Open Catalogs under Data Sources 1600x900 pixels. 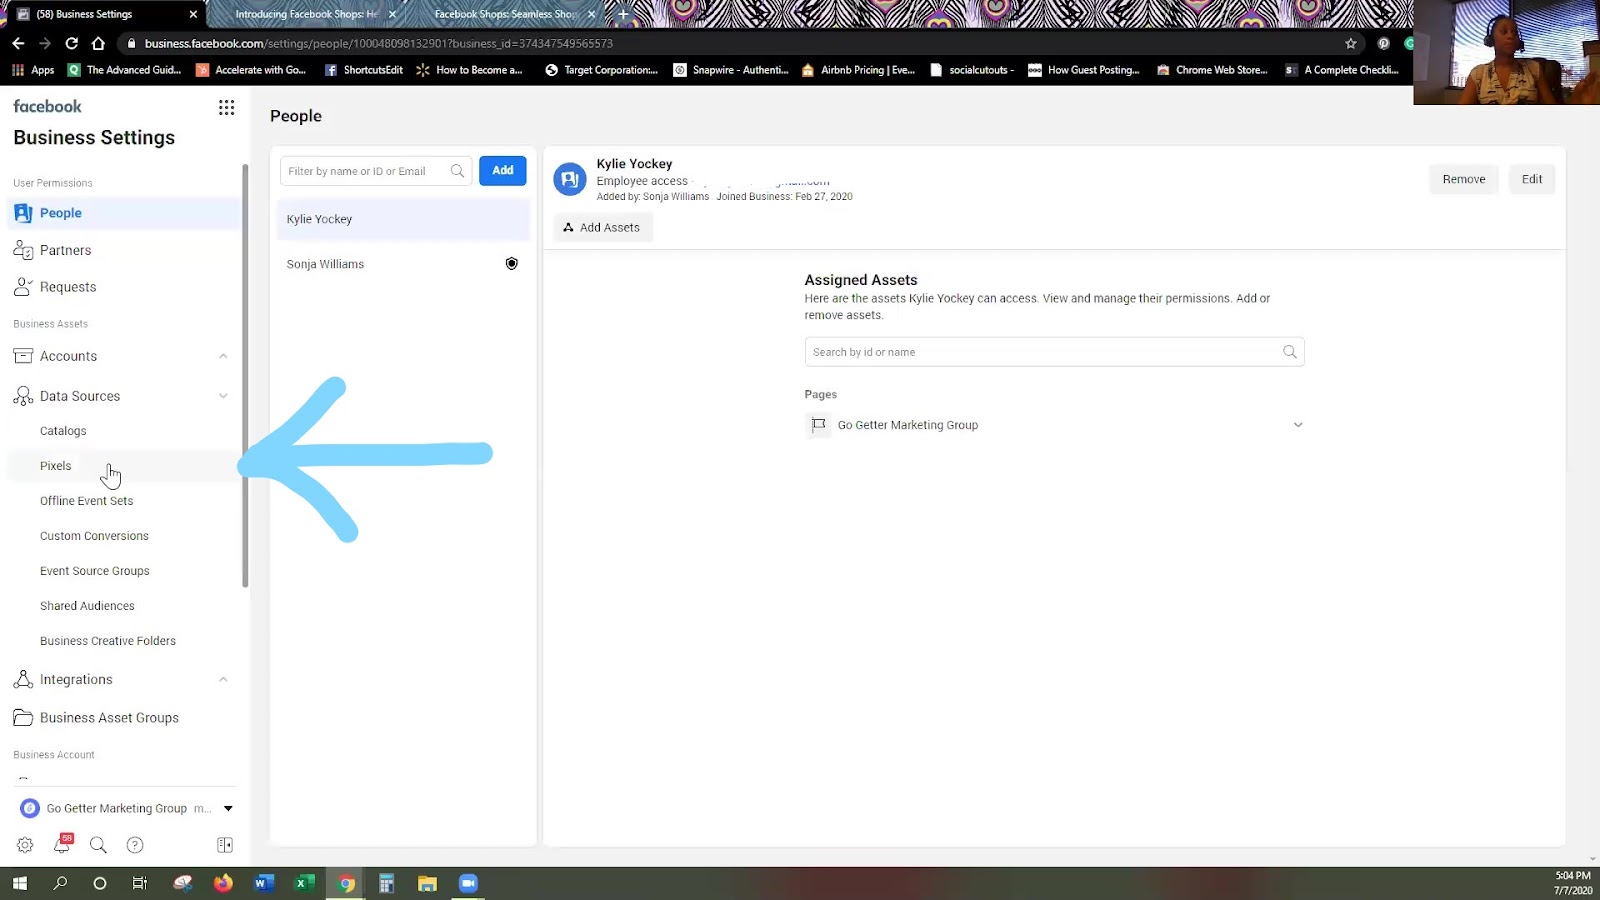(x=63, y=431)
